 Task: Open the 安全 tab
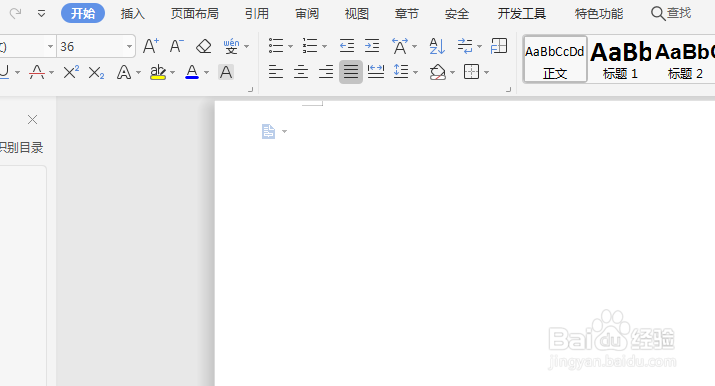tap(457, 14)
